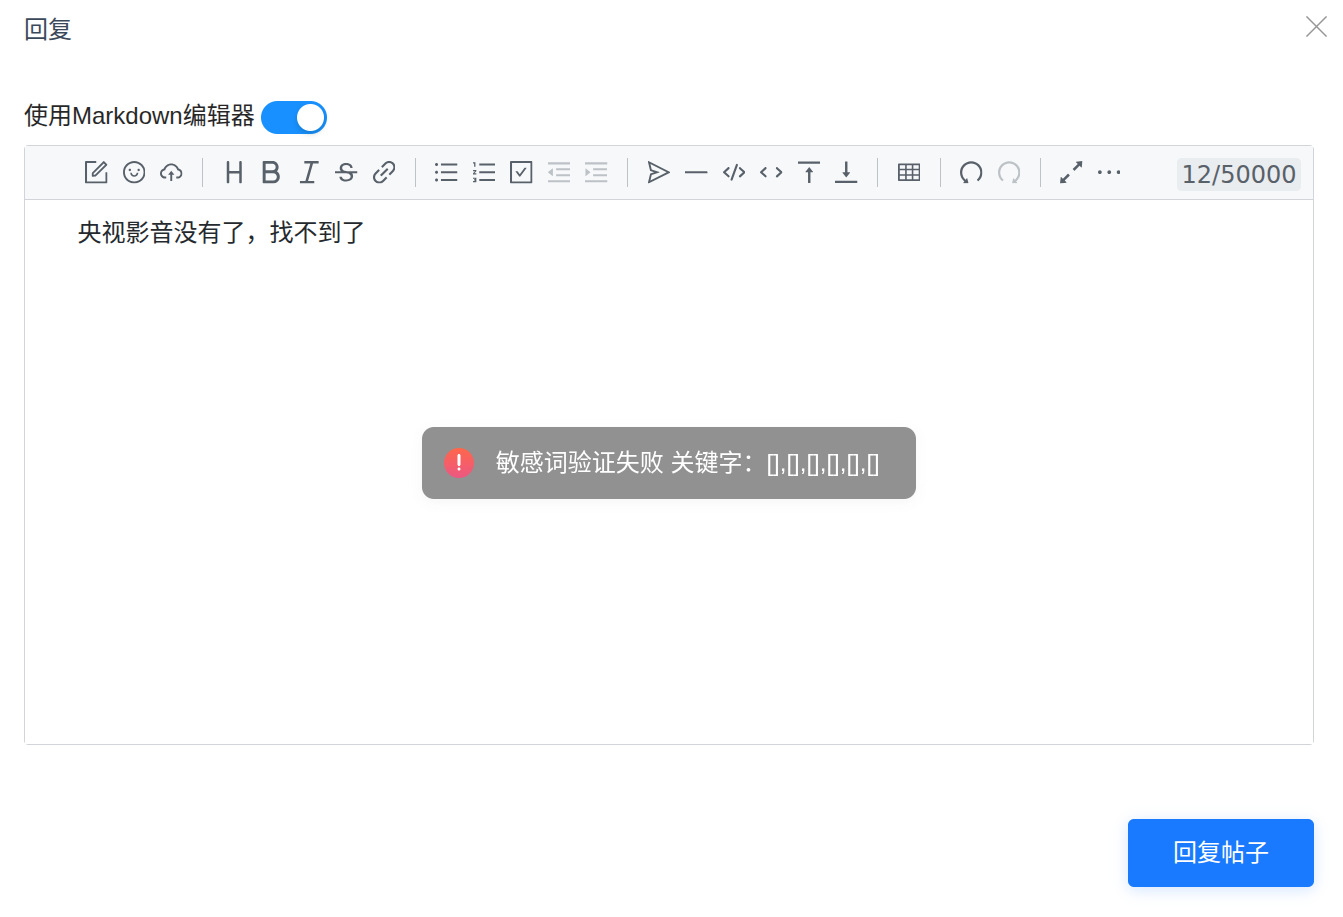Image resolution: width=1343 pixels, height=917 pixels.
Task: Insert a task checklist
Action: coord(521,172)
